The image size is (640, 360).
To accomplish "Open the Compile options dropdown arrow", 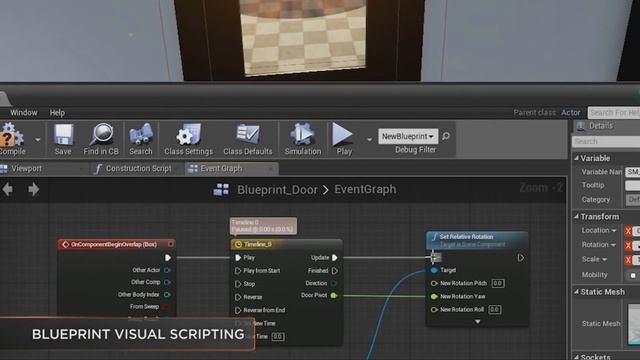I will 38,140.
